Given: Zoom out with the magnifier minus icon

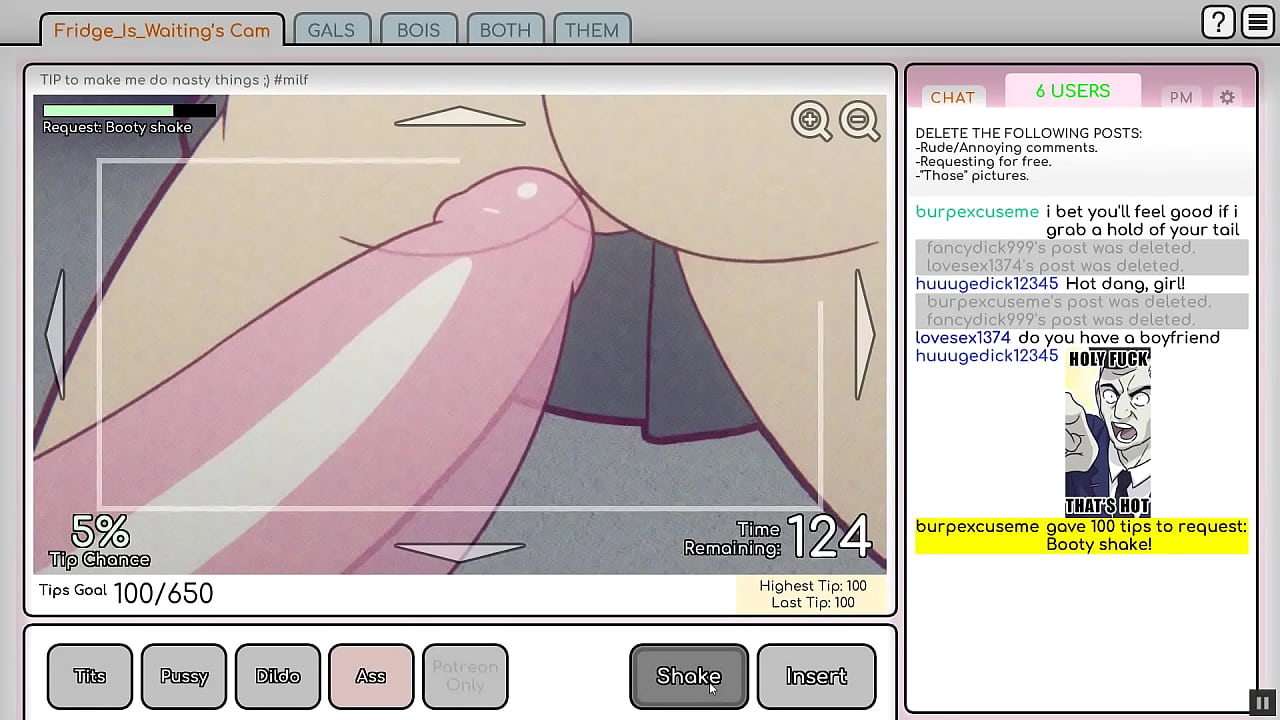Looking at the screenshot, I should pyautogui.click(x=860, y=121).
